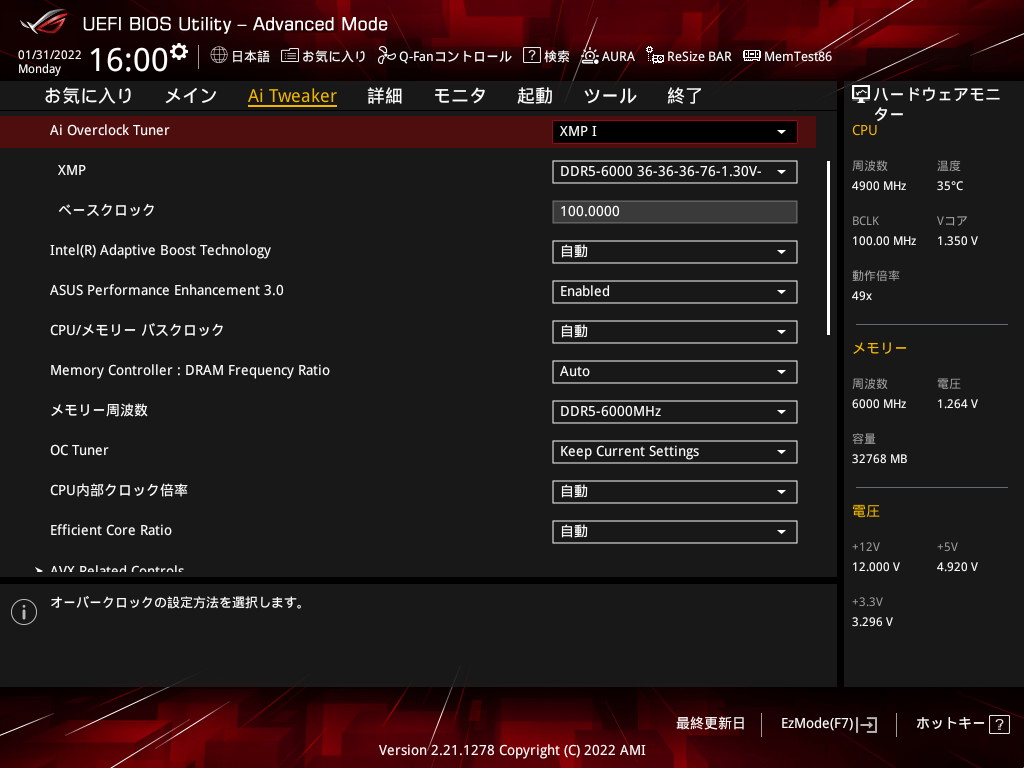1024x768 pixels.
Task: Click the search question mark icon
Action: pyautogui.click(x=532, y=56)
